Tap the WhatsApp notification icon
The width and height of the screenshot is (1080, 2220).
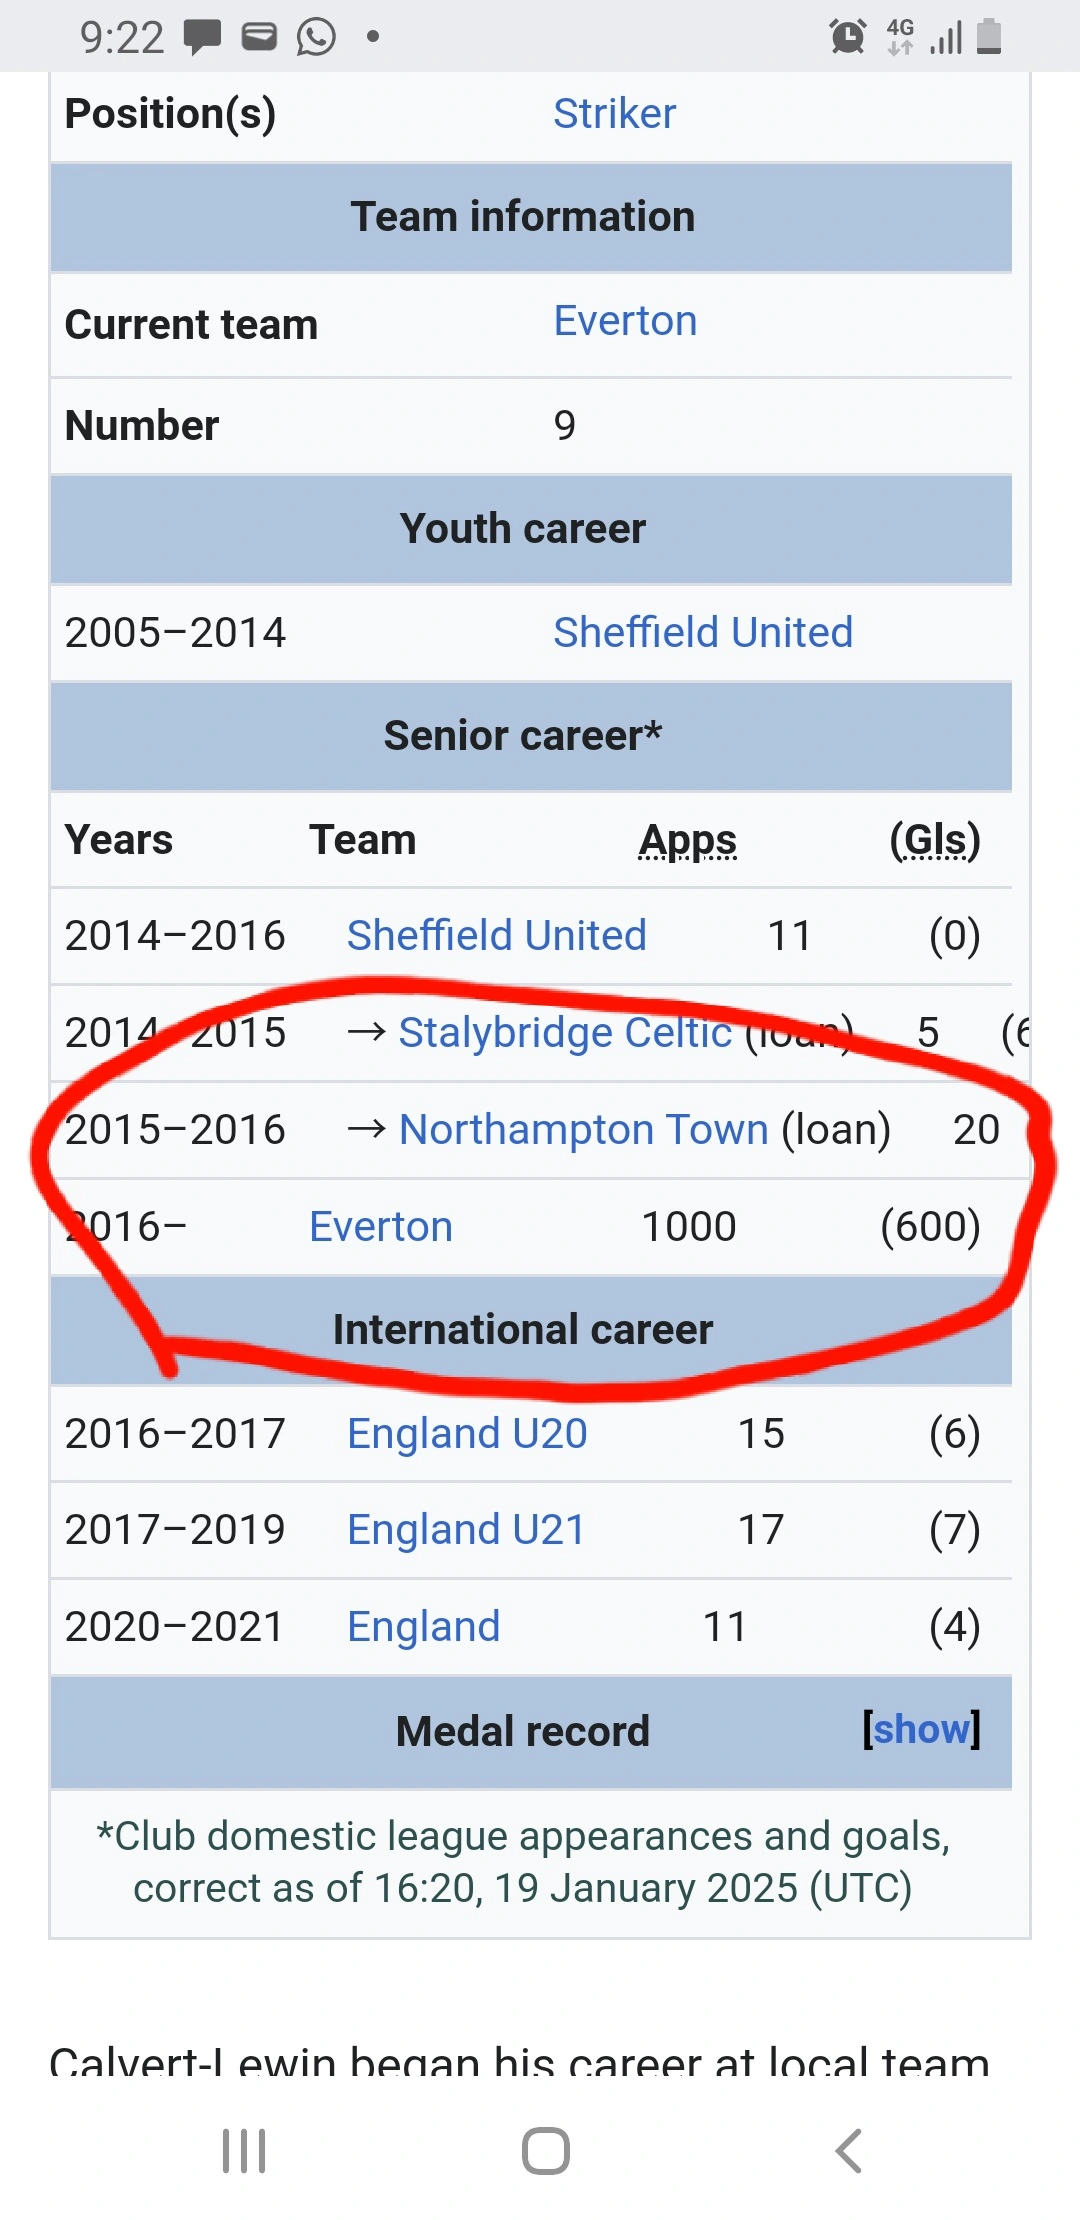pyautogui.click(x=316, y=38)
